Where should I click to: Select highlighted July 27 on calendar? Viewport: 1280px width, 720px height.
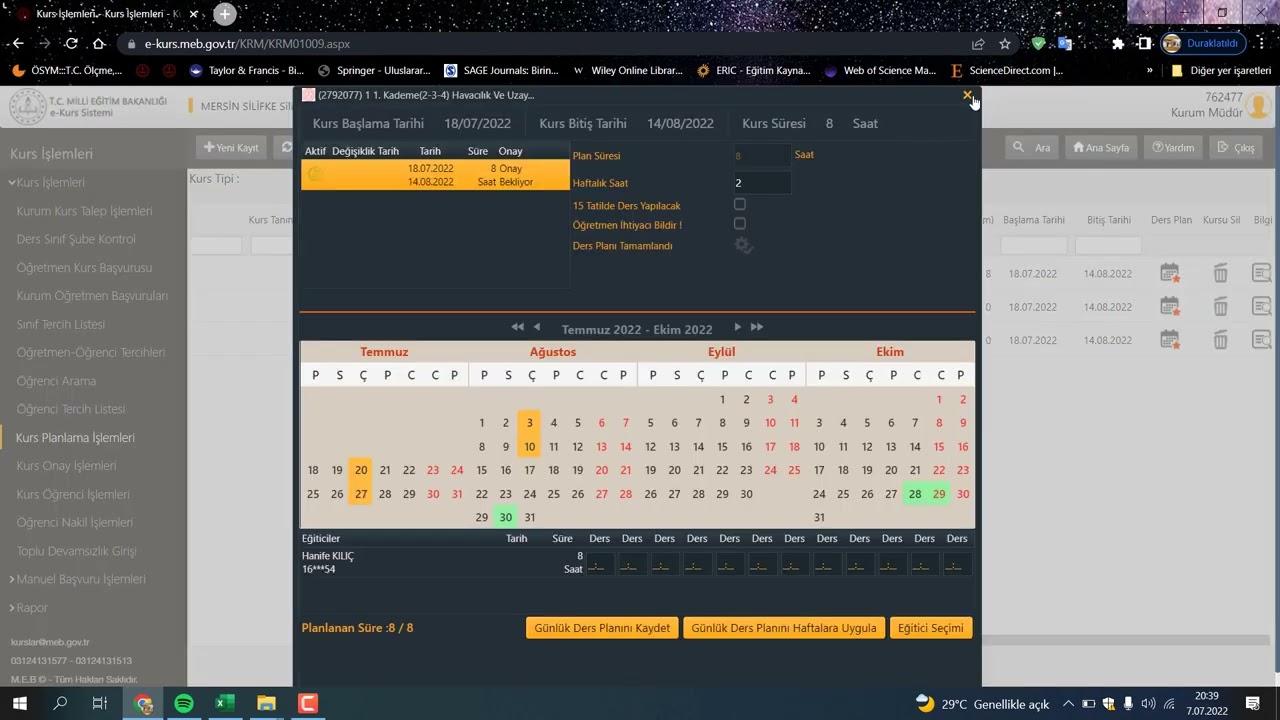coord(361,494)
